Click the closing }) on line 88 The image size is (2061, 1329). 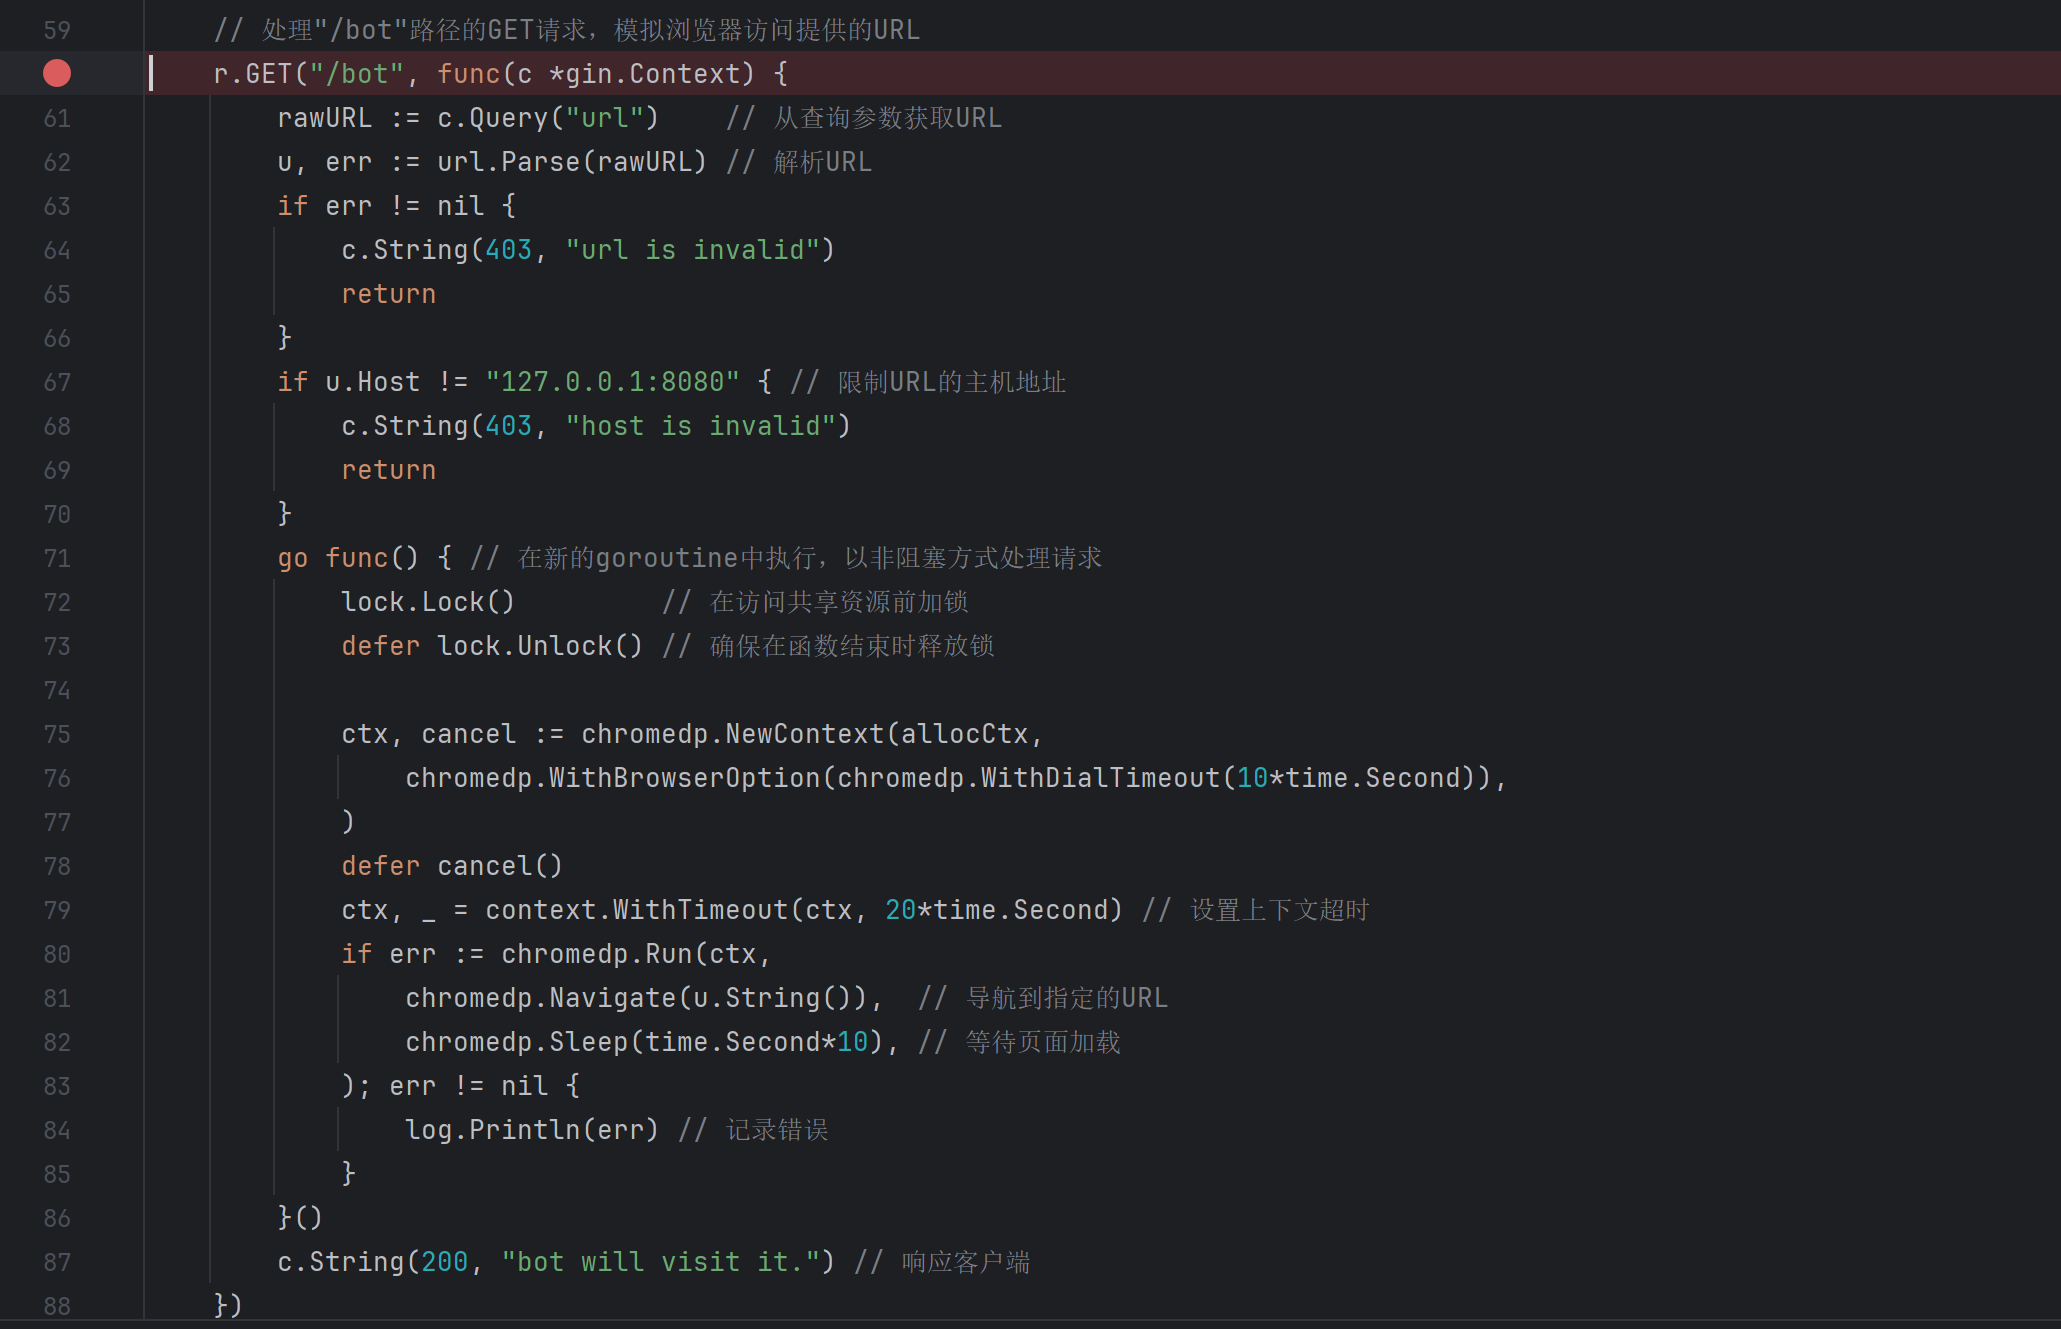click(228, 1305)
